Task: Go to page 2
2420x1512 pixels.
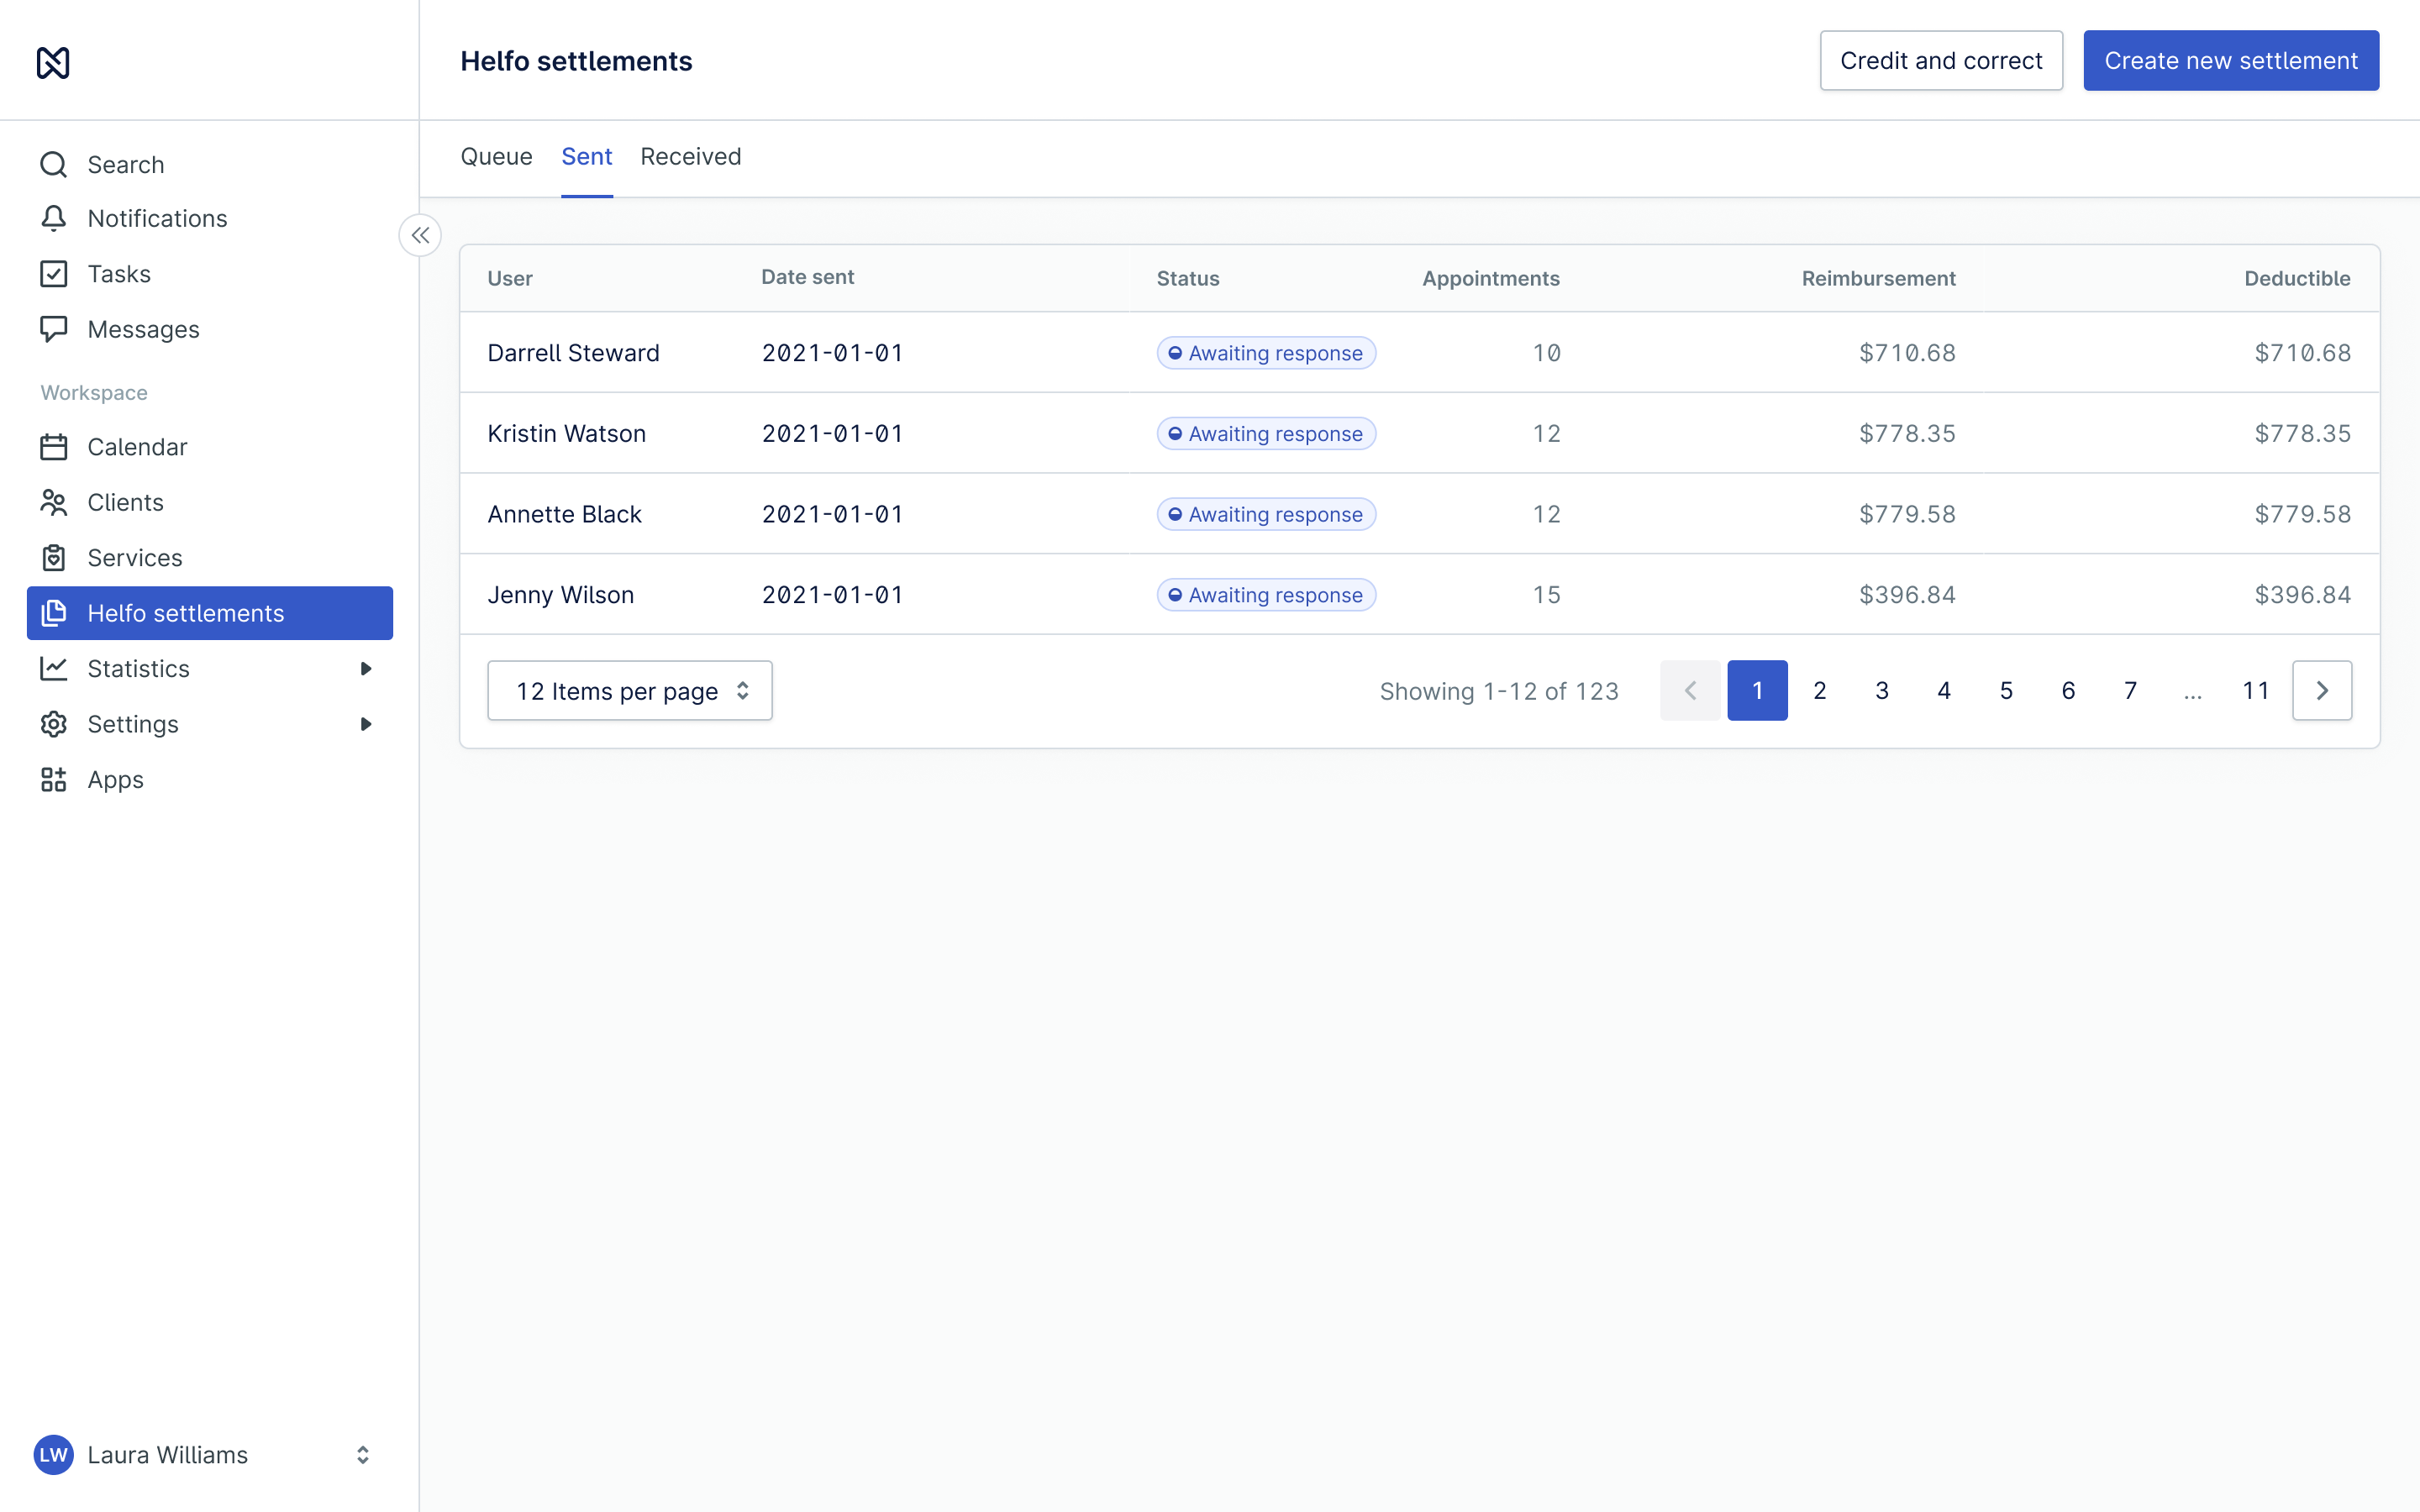Action: [1820, 690]
